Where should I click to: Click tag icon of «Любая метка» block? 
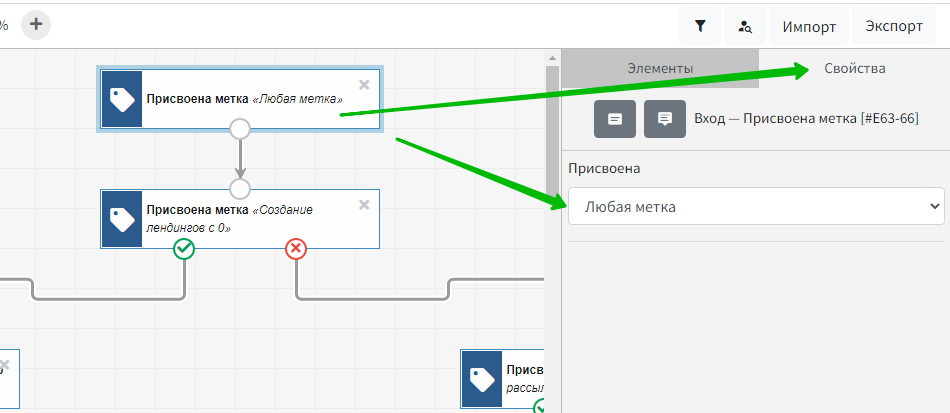point(122,99)
